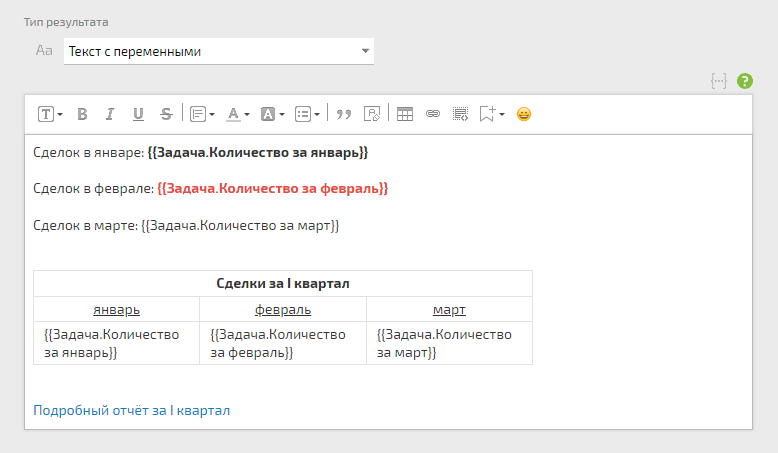
Task: Expand the alignment dropdown arrow
Action: point(212,115)
